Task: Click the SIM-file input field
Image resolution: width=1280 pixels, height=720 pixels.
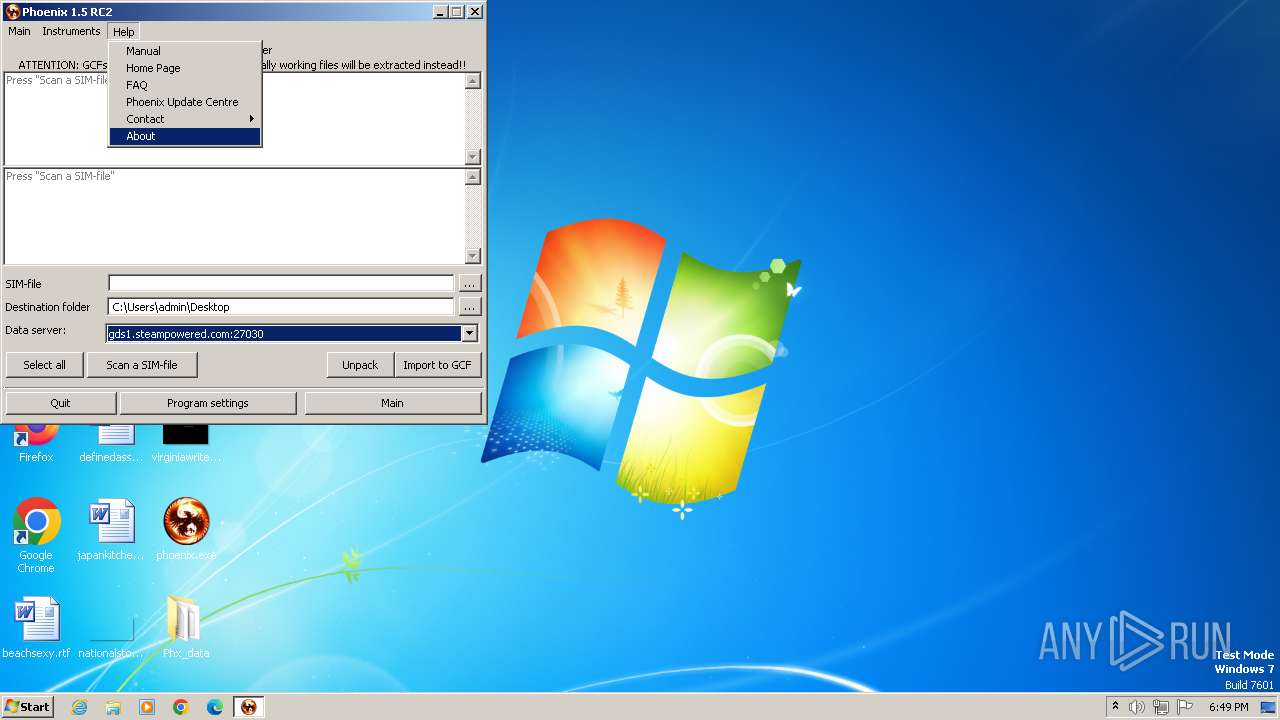Action: [281, 283]
